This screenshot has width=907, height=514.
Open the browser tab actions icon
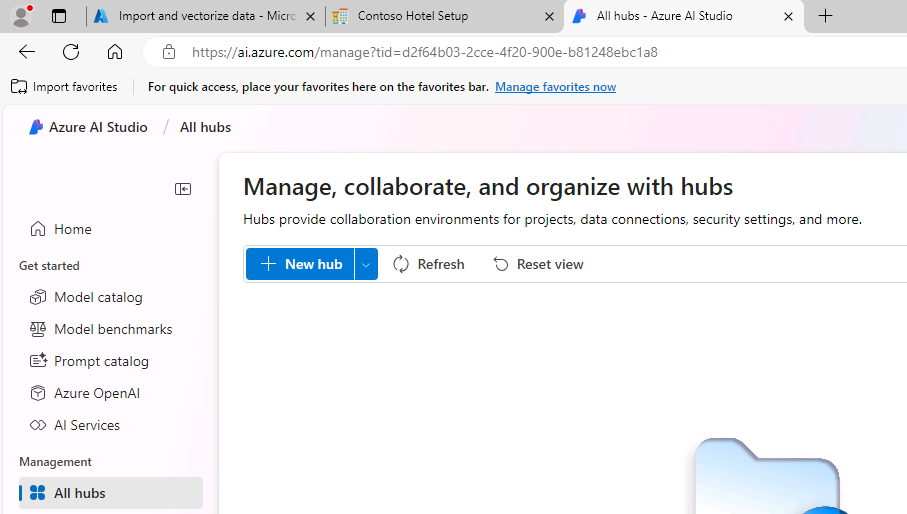59,16
